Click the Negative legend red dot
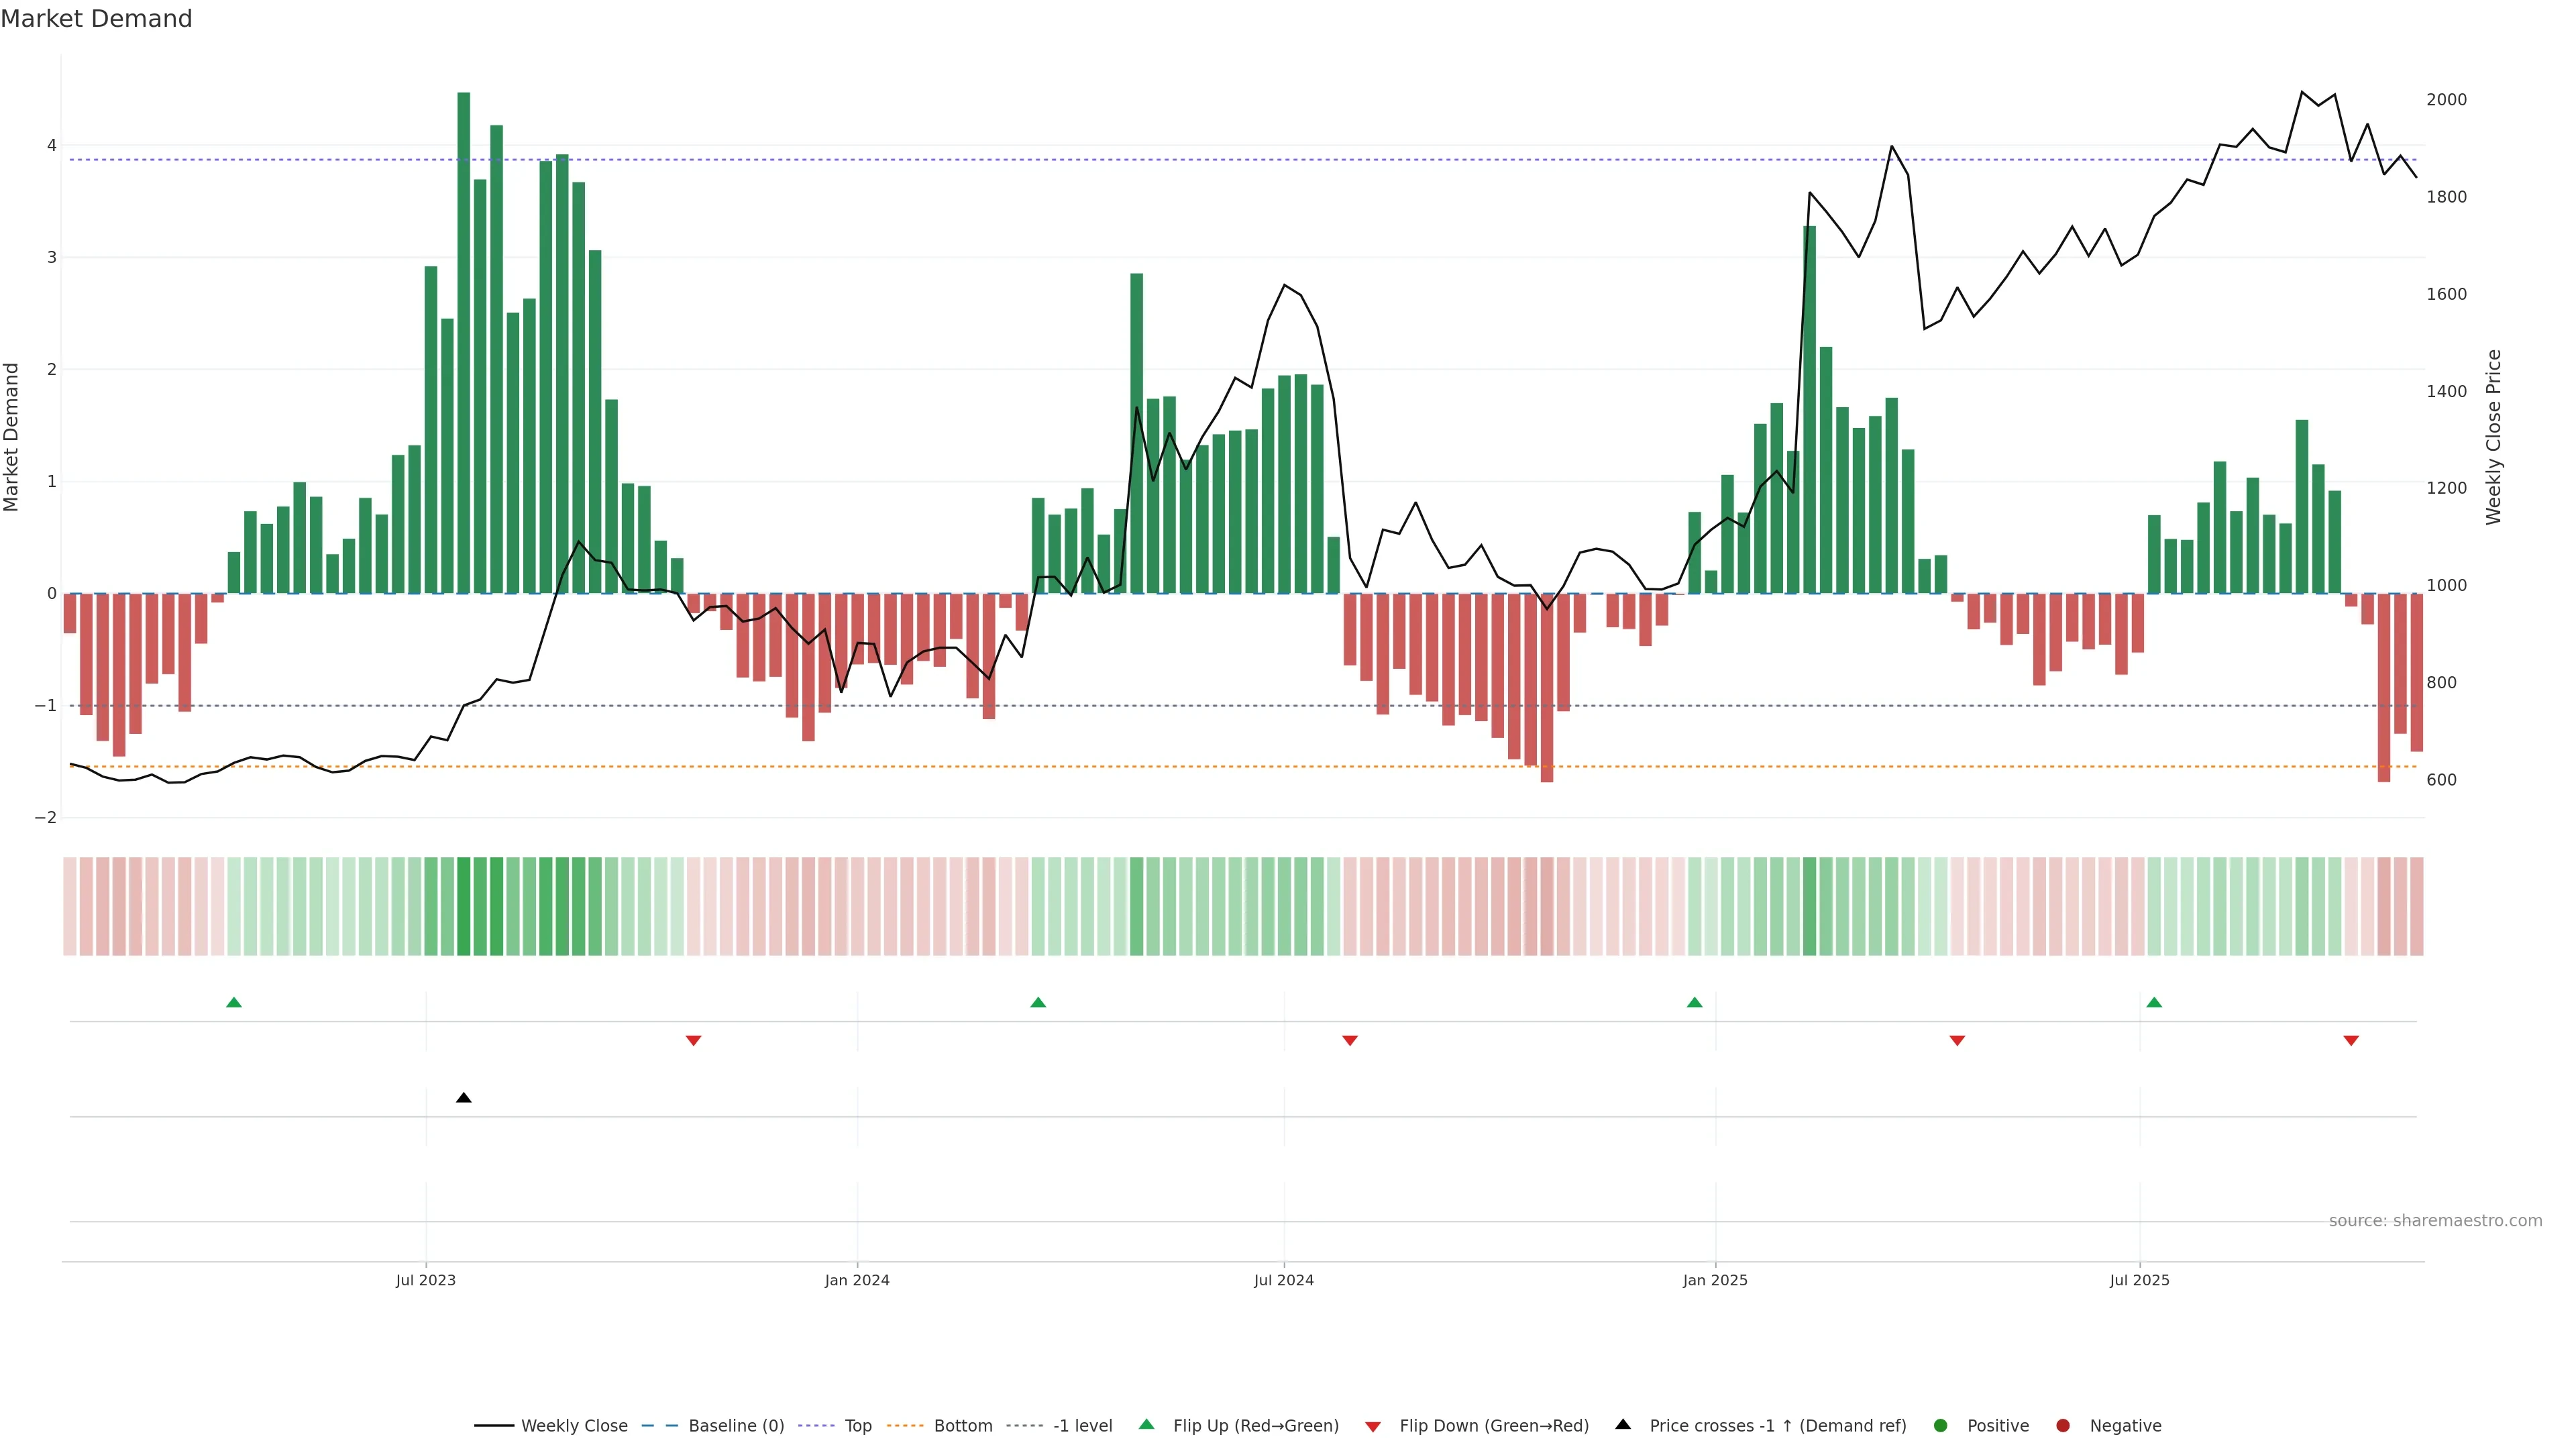 coord(2062,1426)
